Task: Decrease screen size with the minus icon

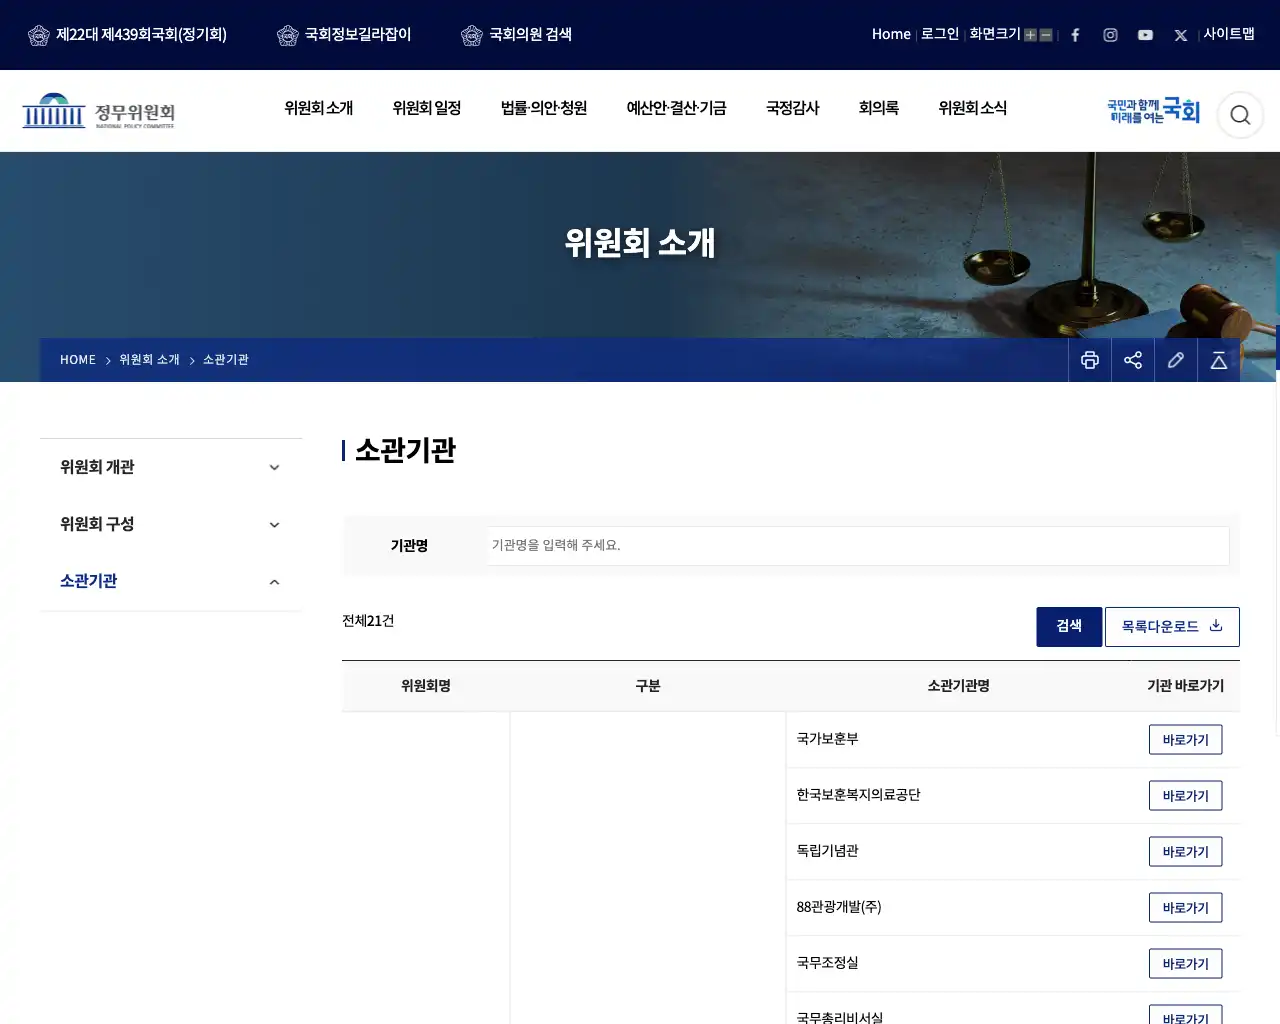Action: coord(1046,35)
